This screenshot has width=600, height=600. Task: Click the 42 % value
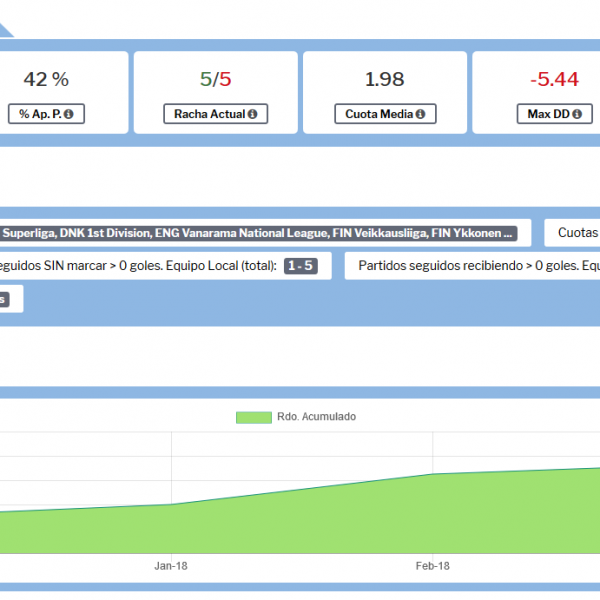tap(46, 79)
